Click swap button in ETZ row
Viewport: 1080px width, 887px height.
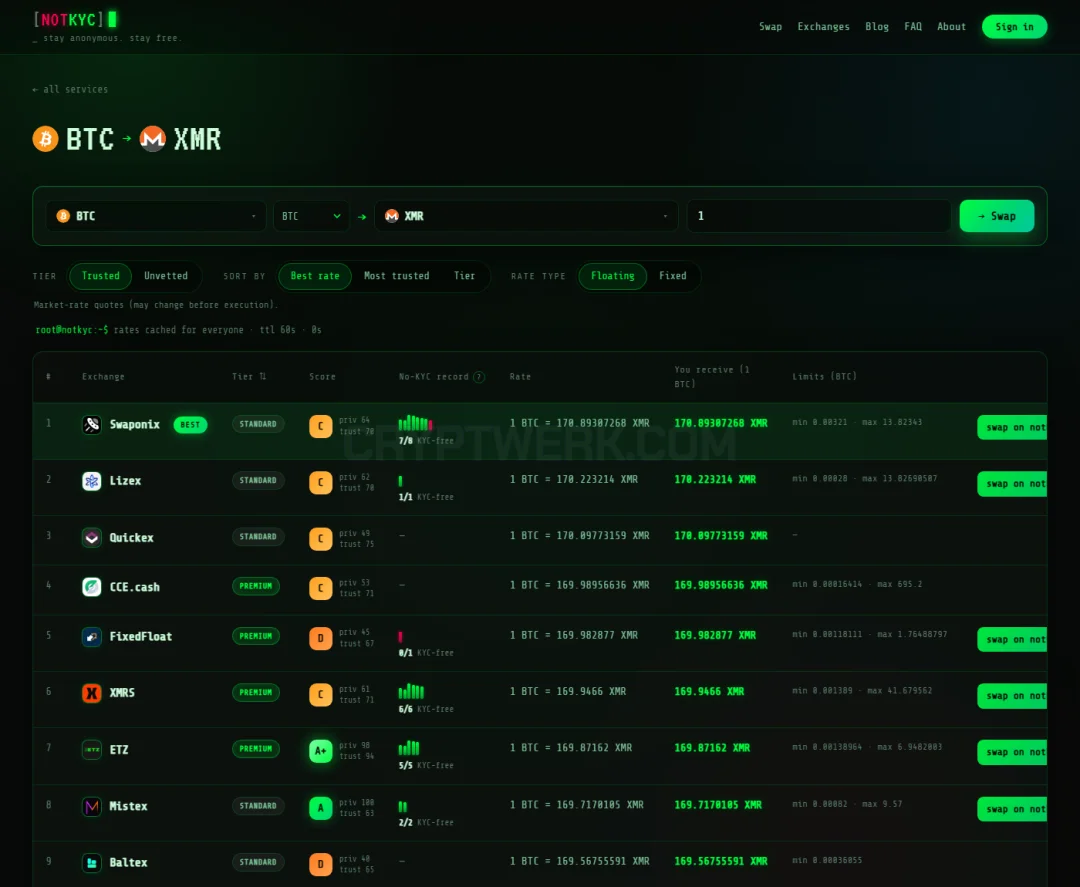(1012, 753)
